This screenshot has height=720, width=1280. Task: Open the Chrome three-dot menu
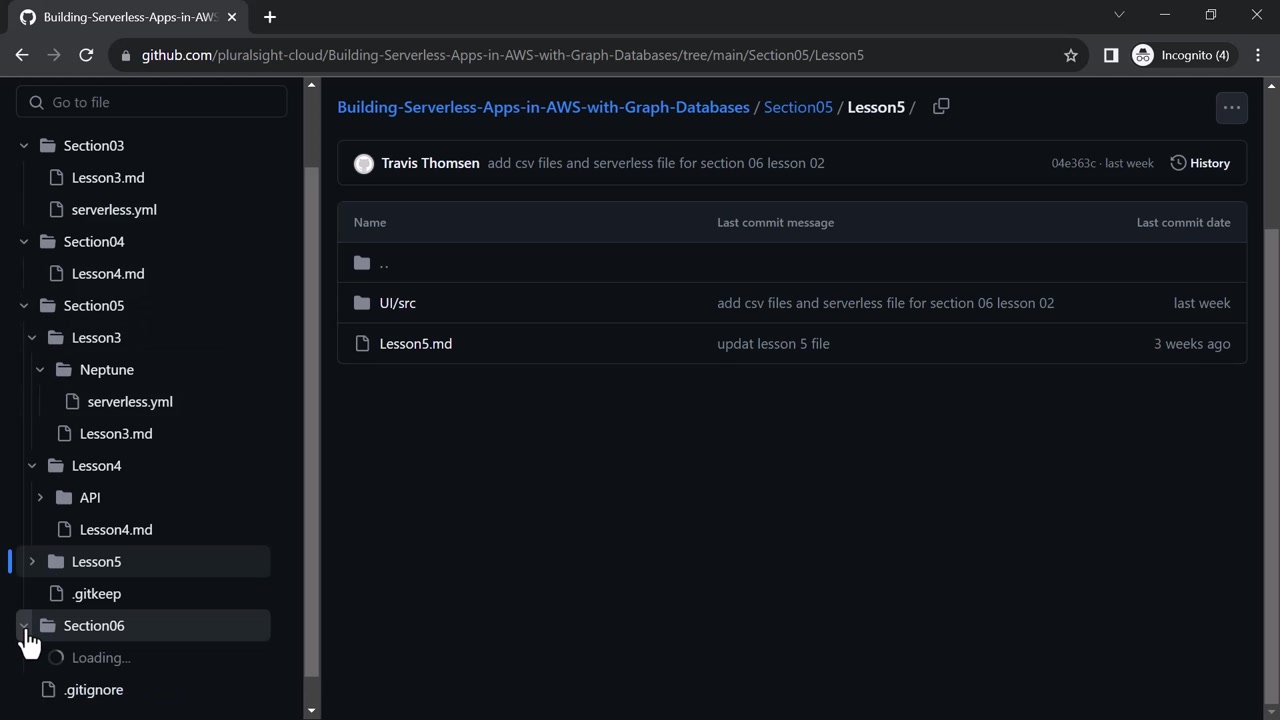[1258, 55]
